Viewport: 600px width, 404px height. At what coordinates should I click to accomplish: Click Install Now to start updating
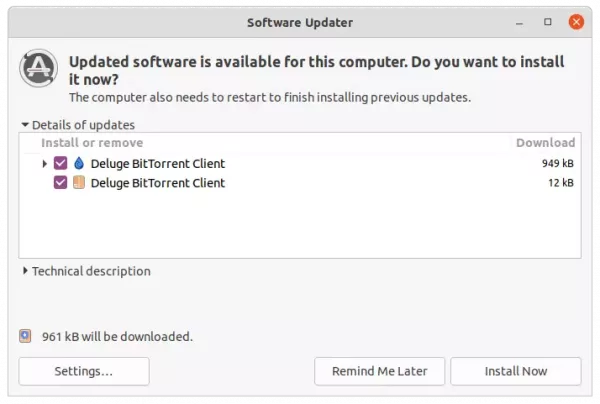point(516,371)
